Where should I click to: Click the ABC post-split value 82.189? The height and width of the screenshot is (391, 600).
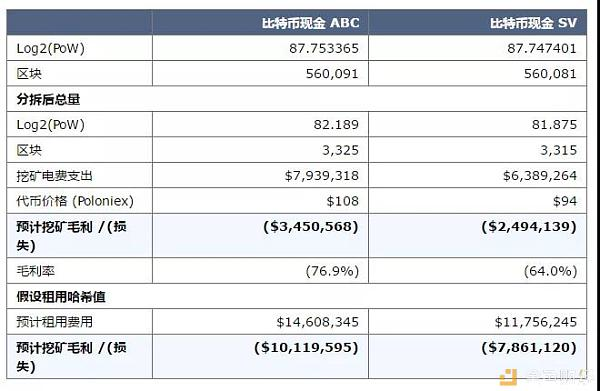pos(336,124)
